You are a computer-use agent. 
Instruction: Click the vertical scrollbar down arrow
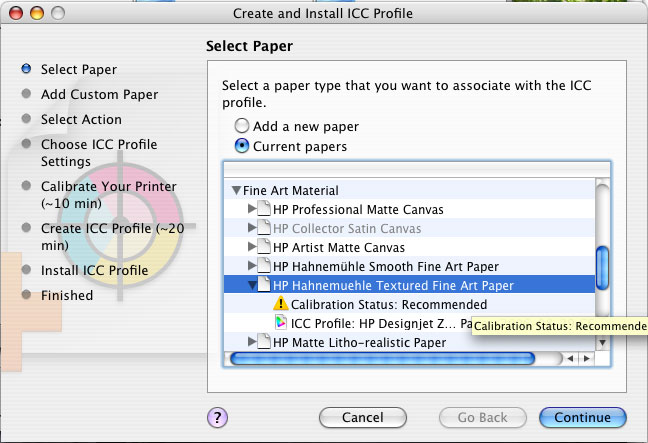pyautogui.click(x=603, y=343)
